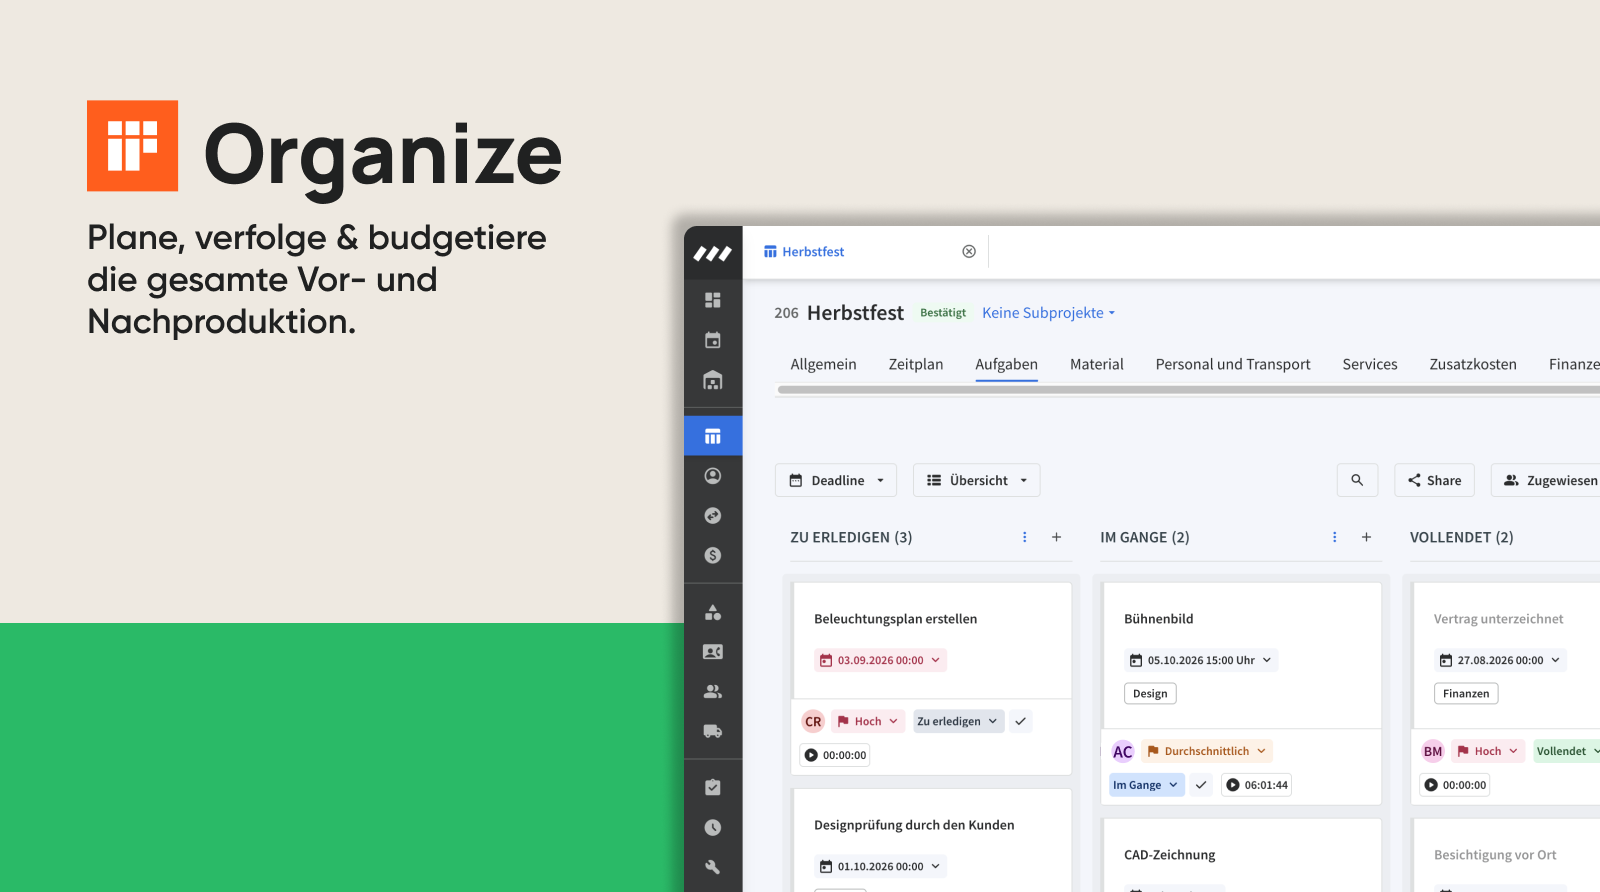Add a task to IM GANGE column
Screen dimensions: 1600x892
[x=1366, y=537]
